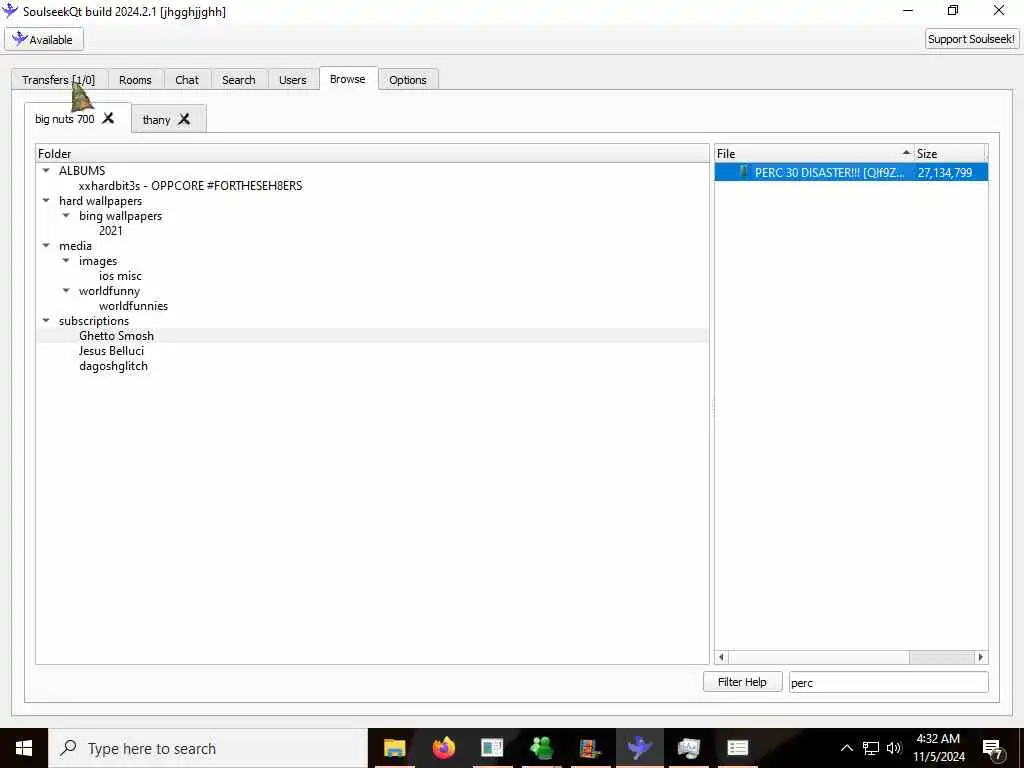Click the file size value 27,134,799

coord(944,172)
